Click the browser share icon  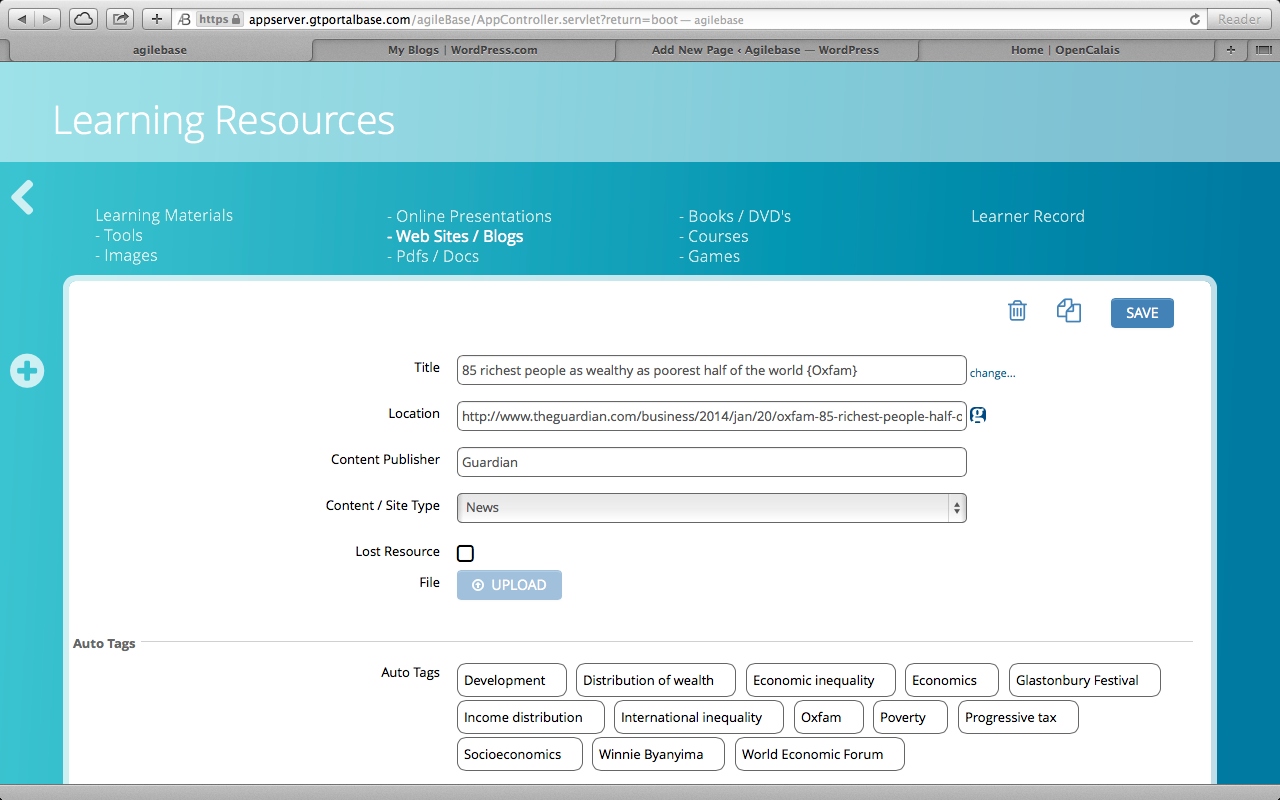[x=120, y=19]
